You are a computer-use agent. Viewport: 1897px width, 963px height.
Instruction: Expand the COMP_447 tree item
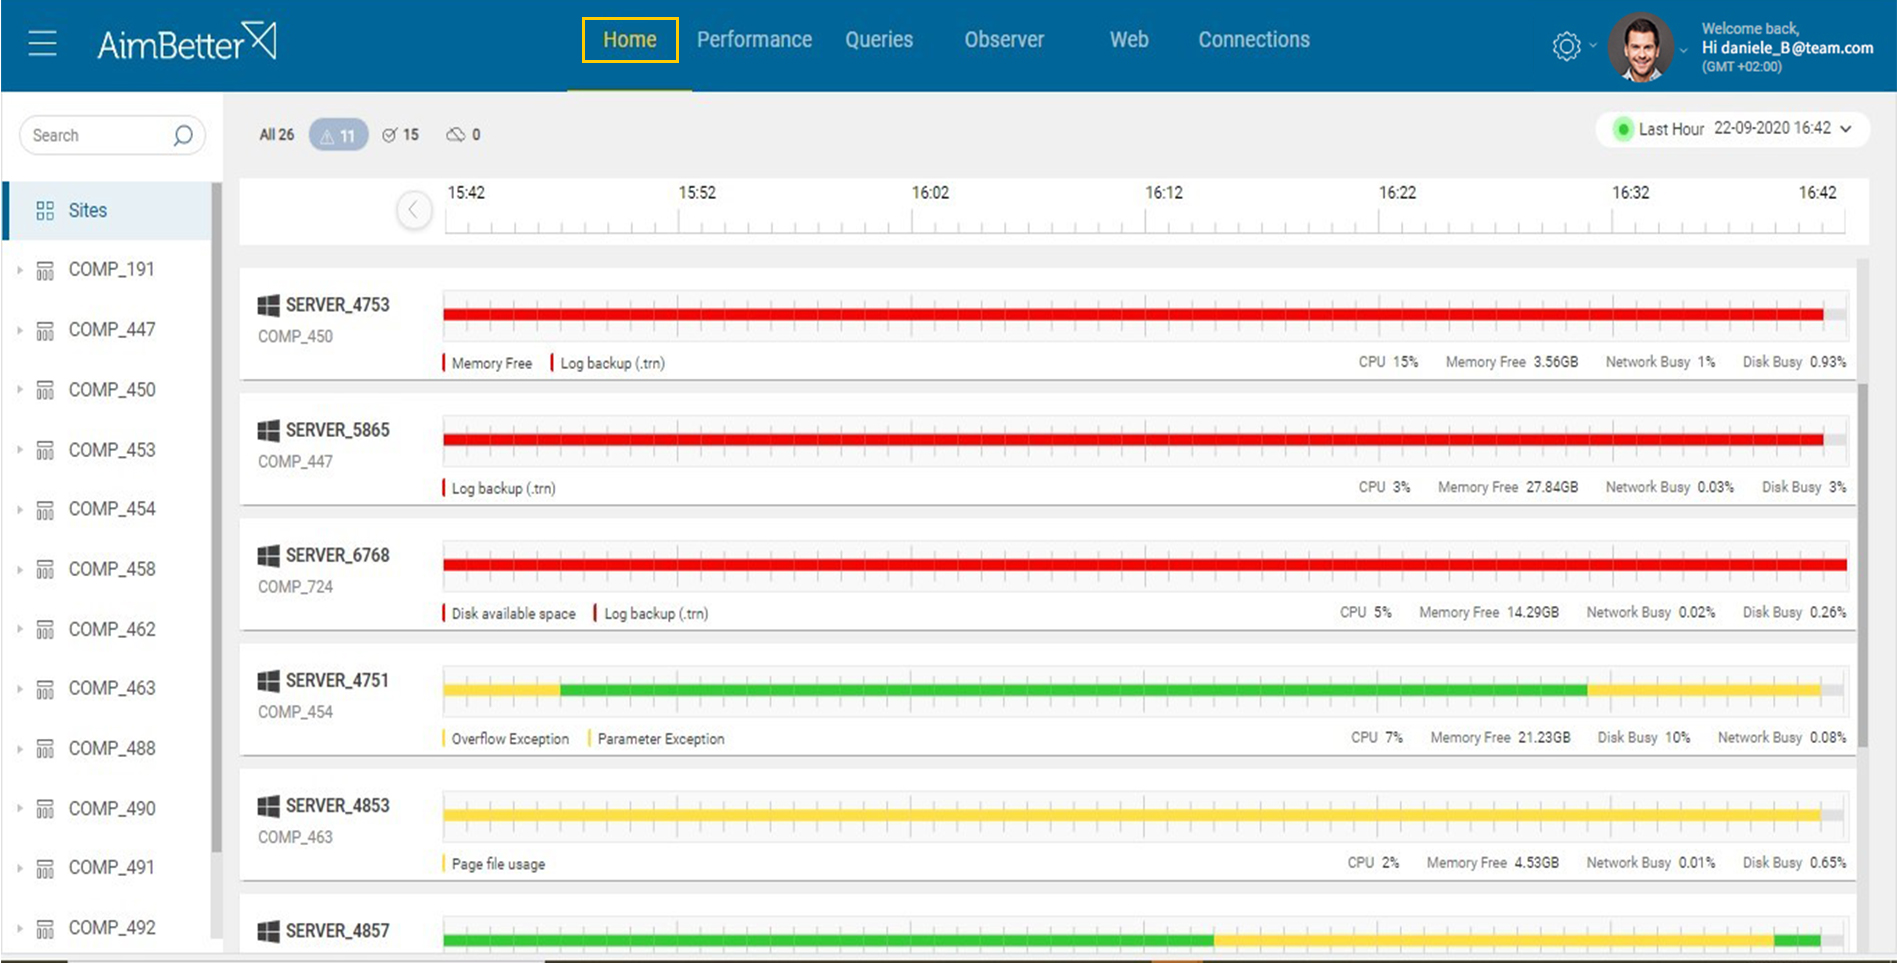pos(18,329)
